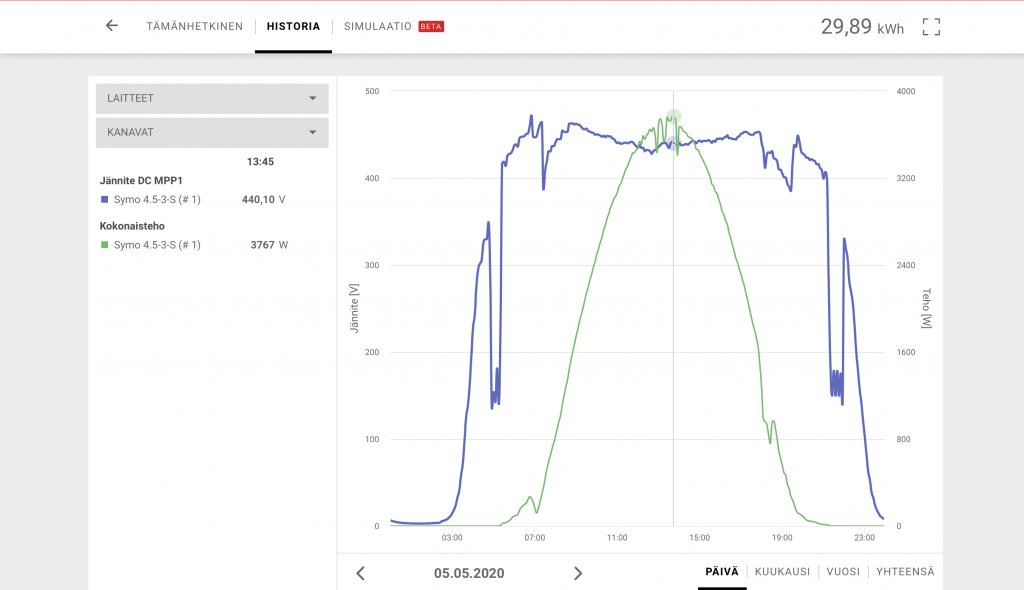Go to next day with right chevron
This screenshot has width=1024, height=590.
coord(577,573)
